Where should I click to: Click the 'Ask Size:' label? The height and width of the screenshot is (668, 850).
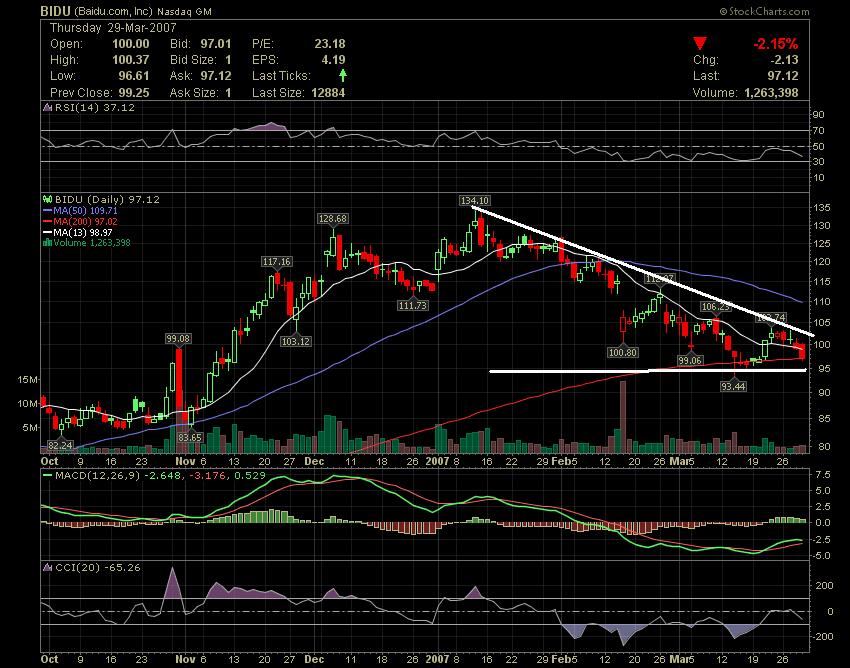193,93
